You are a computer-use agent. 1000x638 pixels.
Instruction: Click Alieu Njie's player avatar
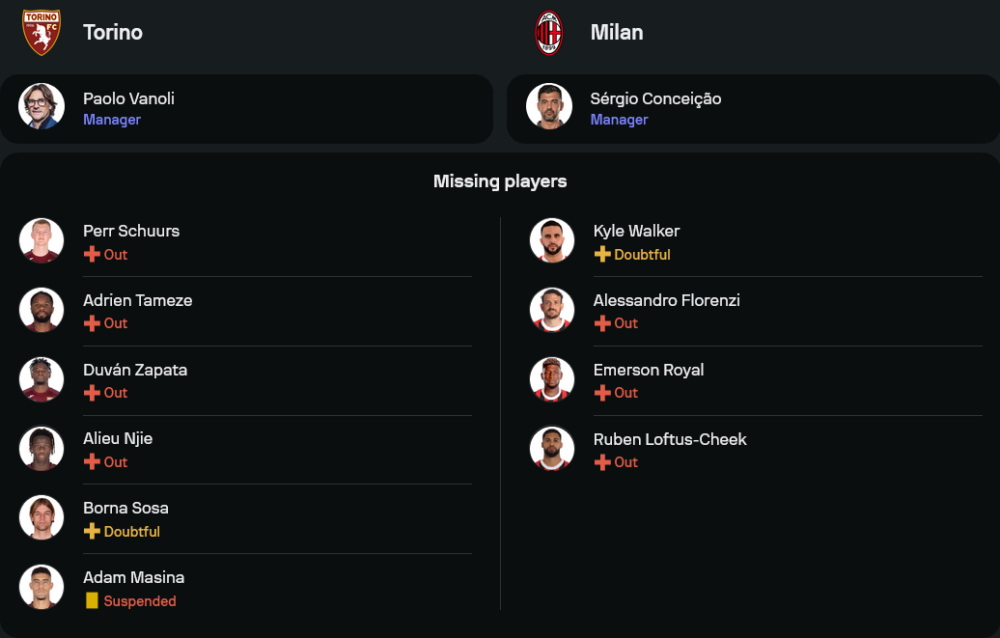click(x=42, y=449)
